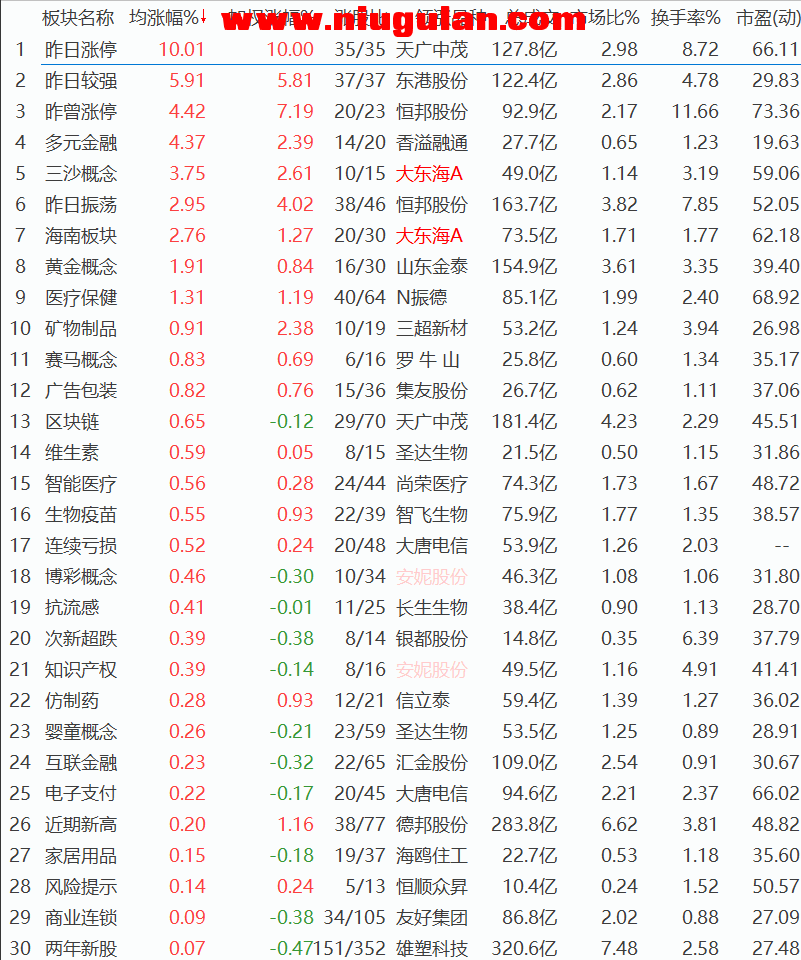Select the 近期新高 sector
Viewport: 801px width, 960px height.
pos(81,825)
